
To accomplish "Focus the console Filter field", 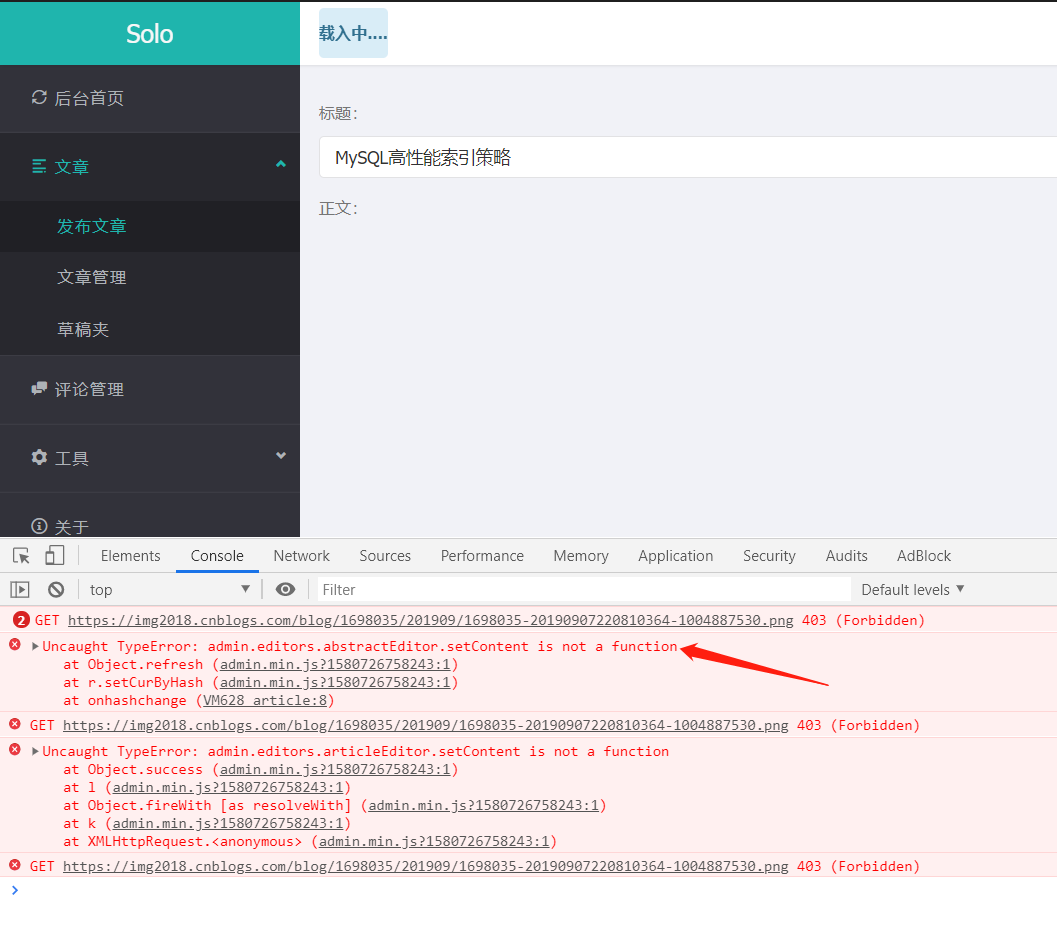I will (584, 590).
